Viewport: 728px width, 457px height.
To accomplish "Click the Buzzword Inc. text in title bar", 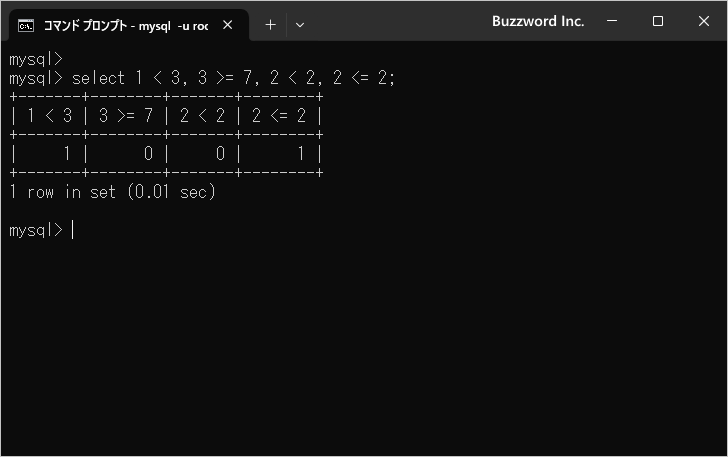I will [538, 21].
